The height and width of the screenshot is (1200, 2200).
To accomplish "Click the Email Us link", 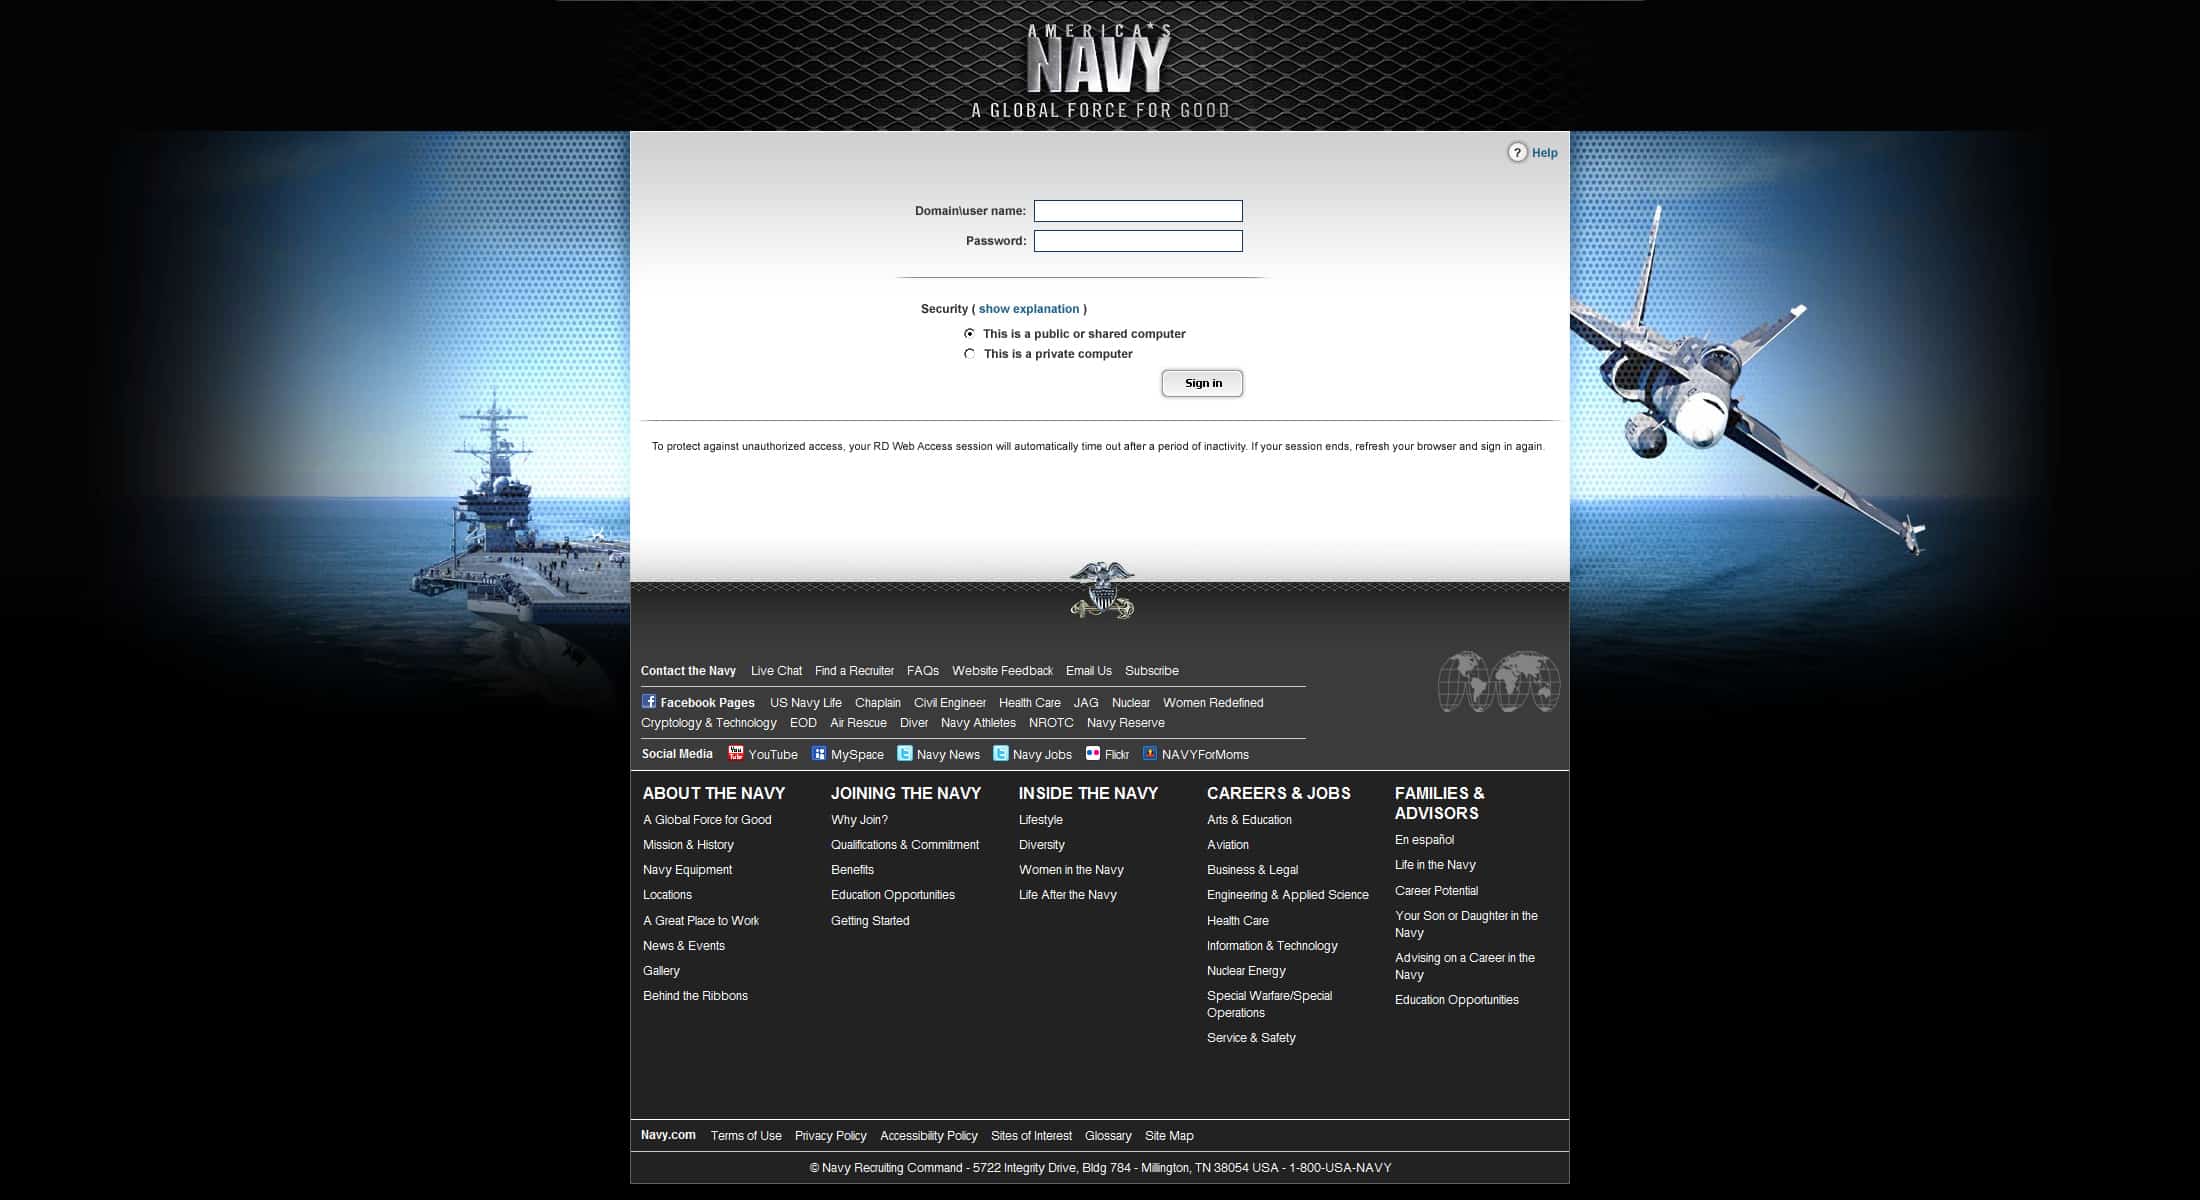I will (x=1089, y=671).
